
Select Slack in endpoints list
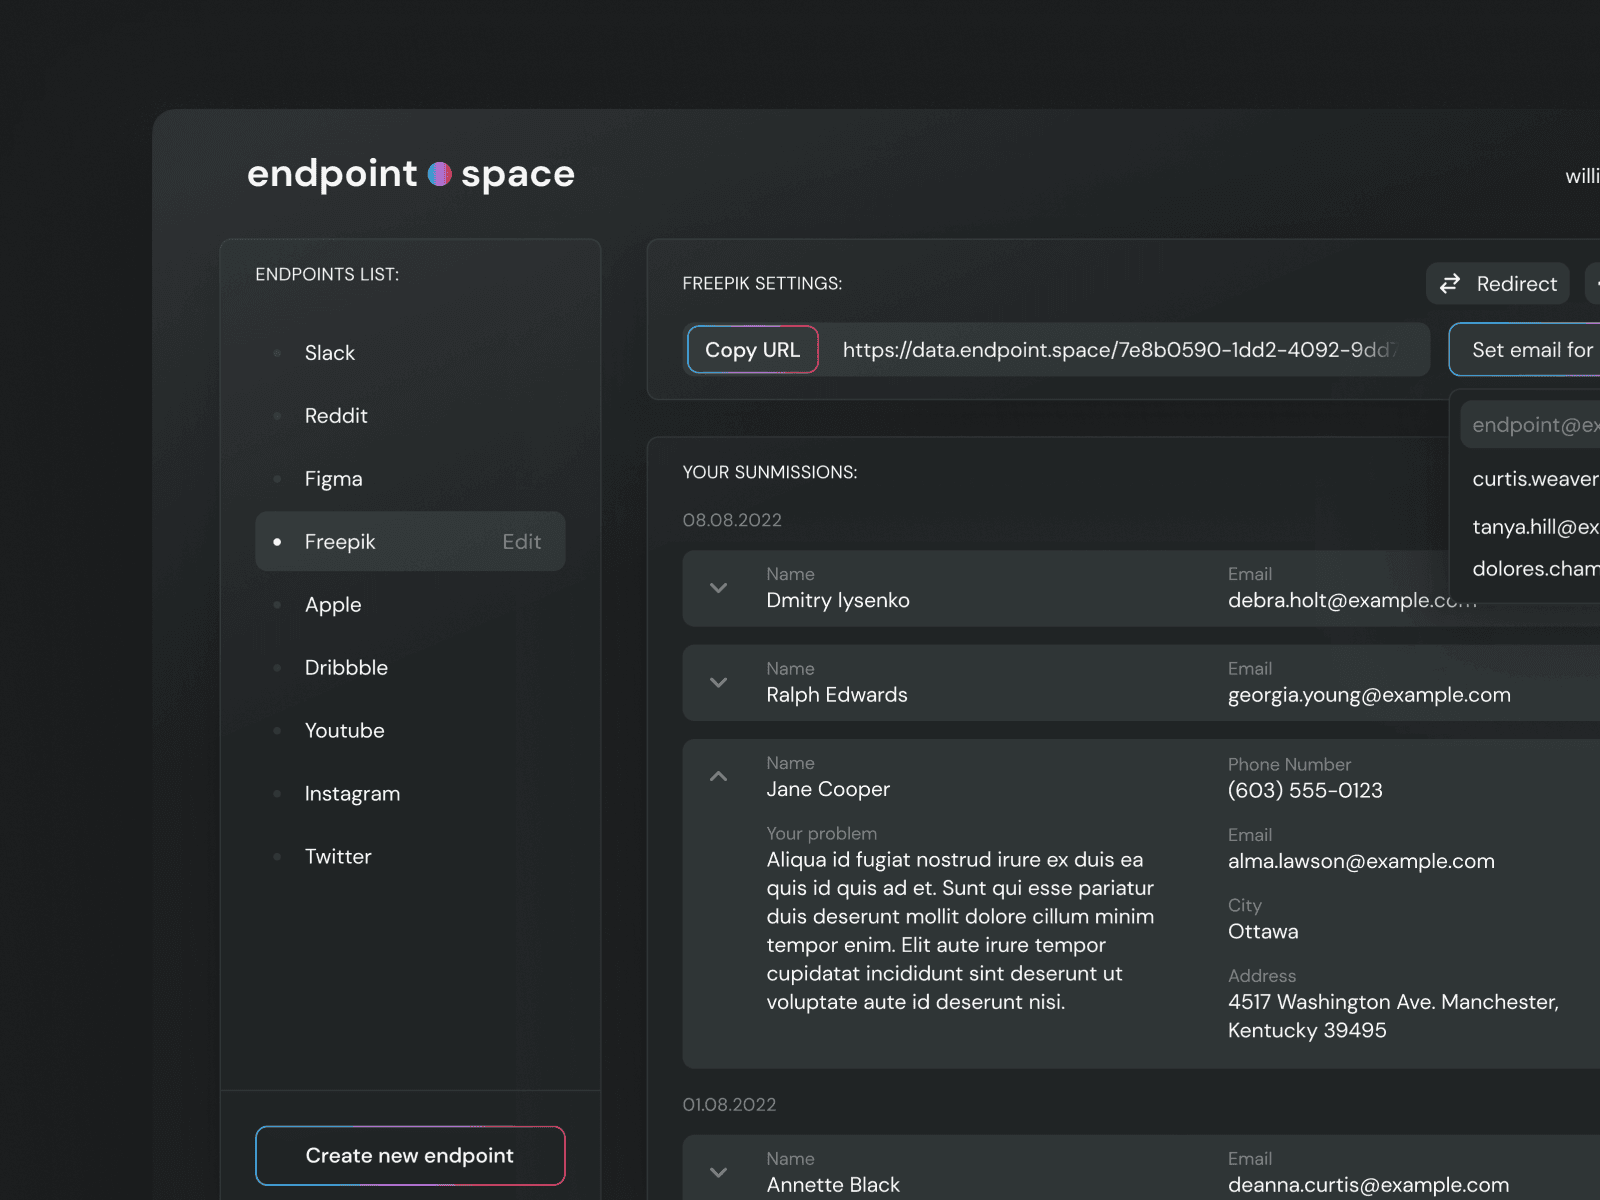[x=330, y=353]
